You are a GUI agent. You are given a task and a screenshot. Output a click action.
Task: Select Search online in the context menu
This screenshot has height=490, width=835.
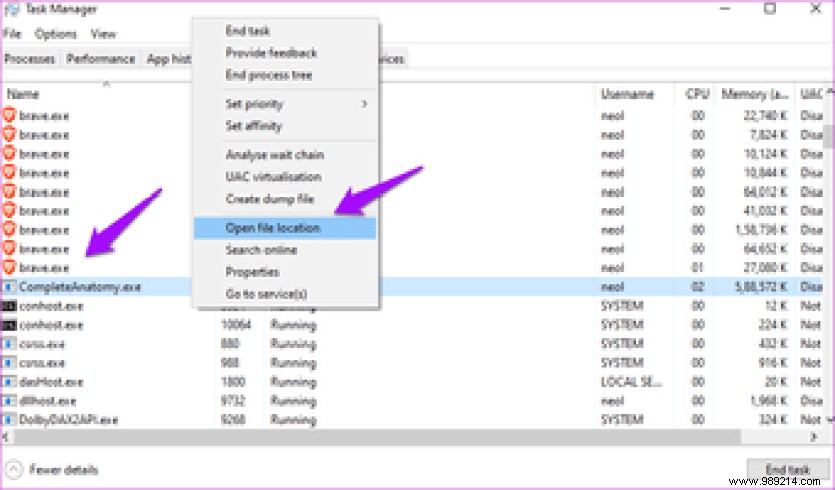pyautogui.click(x=261, y=250)
